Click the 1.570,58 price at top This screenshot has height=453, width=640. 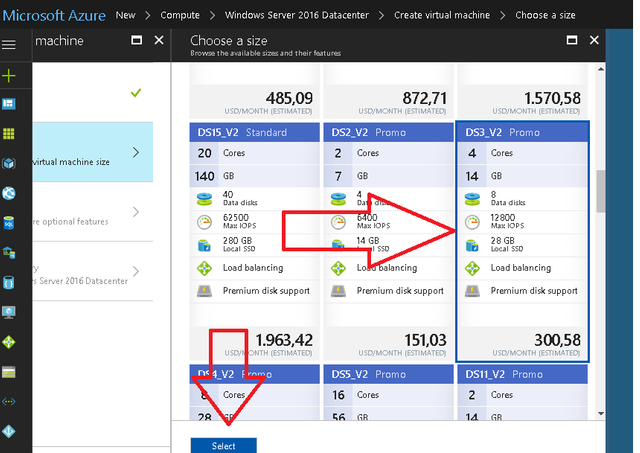[552, 98]
